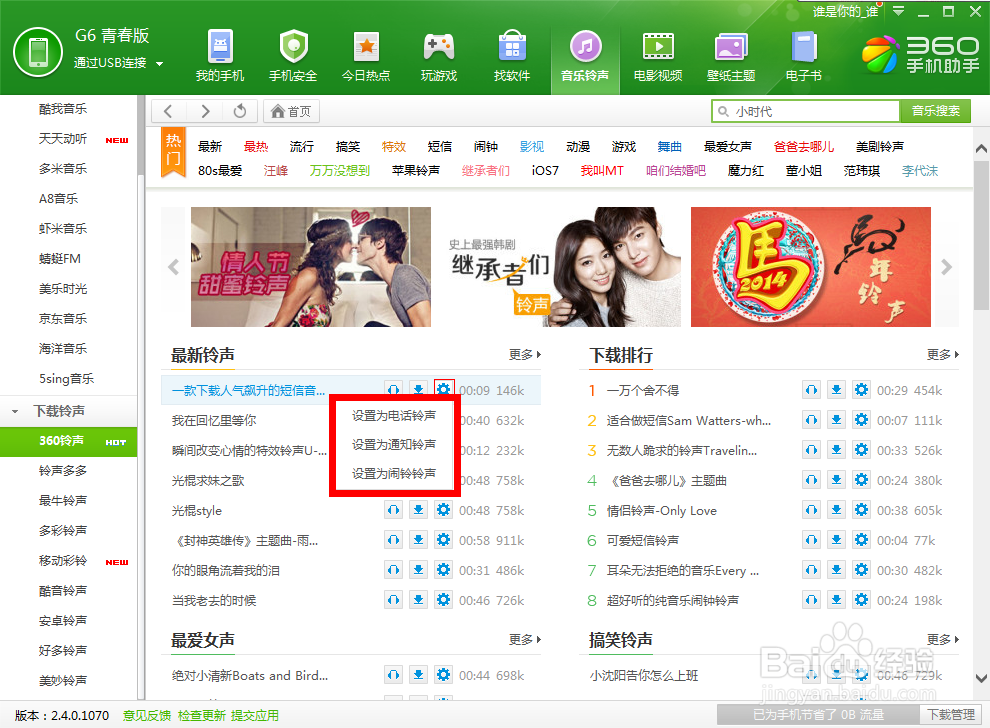Preview 可爱短信铃声 ringtone
Image resolution: width=990 pixels, height=728 pixels.
click(811, 540)
